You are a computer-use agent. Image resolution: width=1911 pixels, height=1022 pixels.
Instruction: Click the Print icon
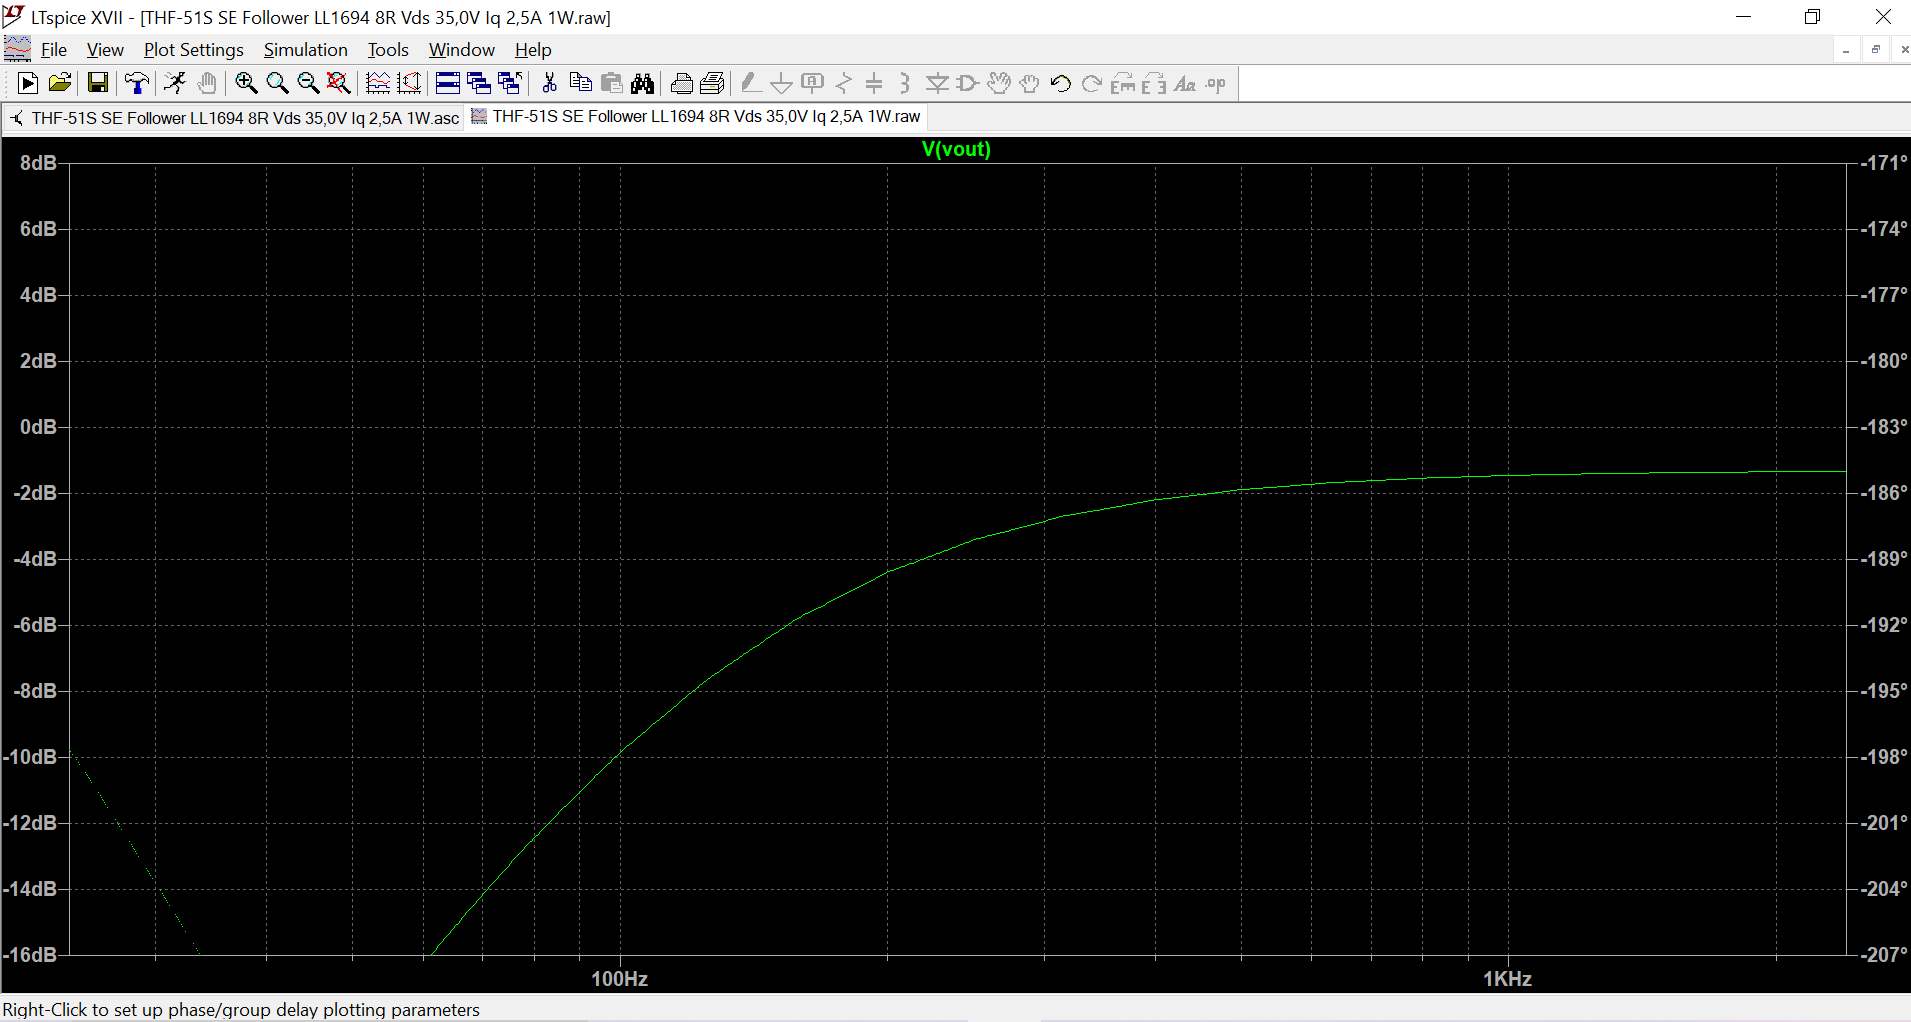(x=682, y=84)
